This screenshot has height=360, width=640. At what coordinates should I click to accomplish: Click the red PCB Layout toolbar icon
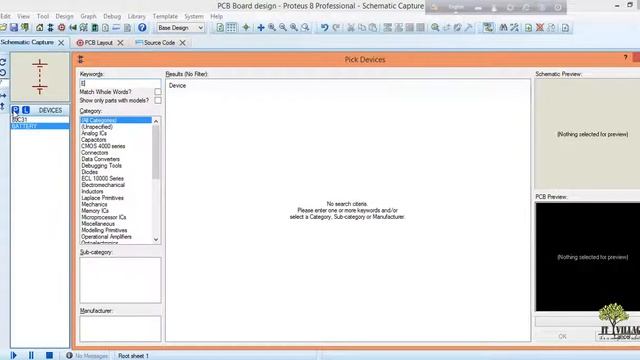click(x=61, y=27)
